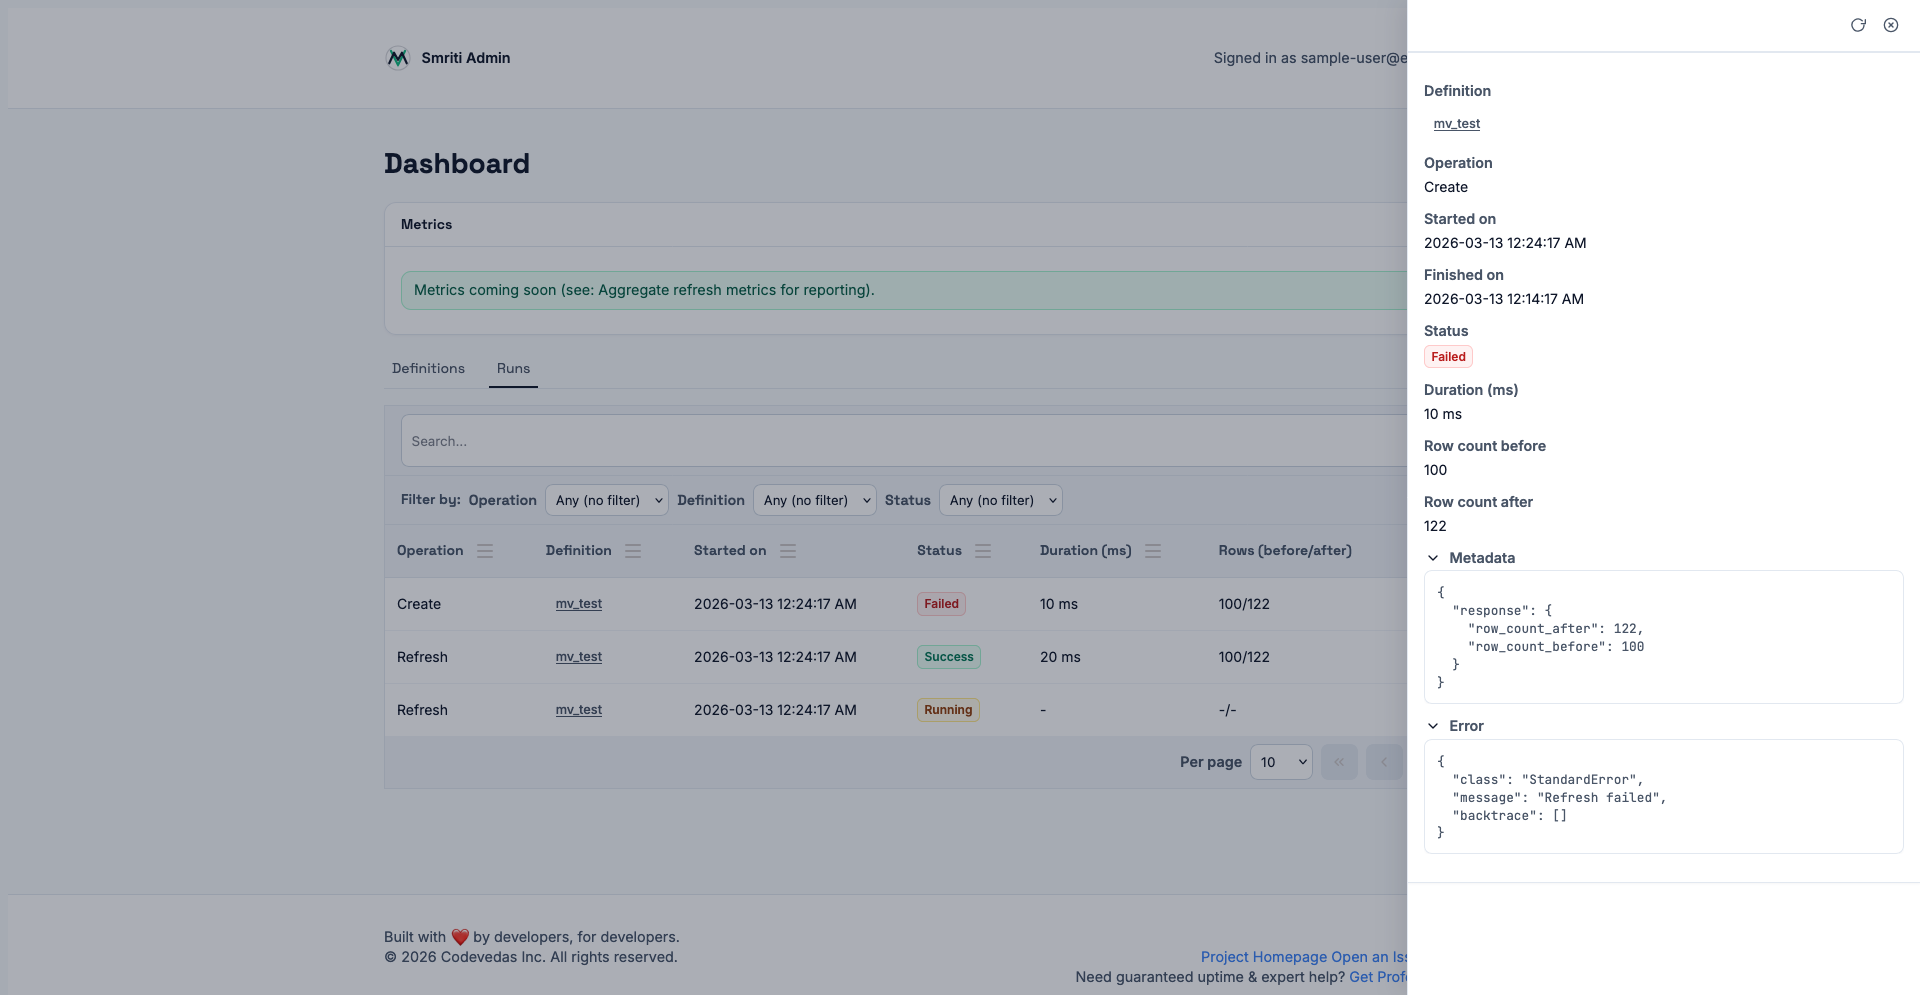Open the Operation filter dropdown
Image resolution: width=1920 pixels, height=995 pixels.
(x=606, y=500)
